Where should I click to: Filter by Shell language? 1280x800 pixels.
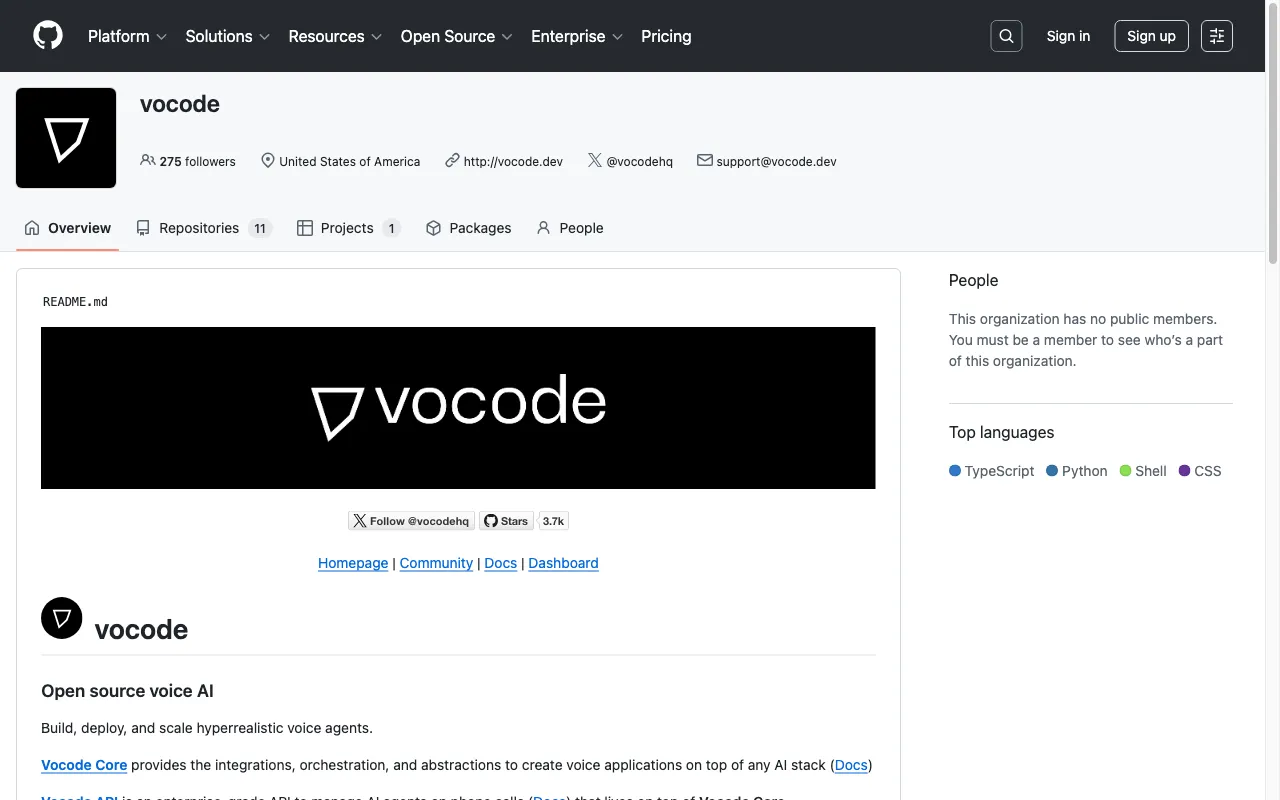point(1143,471)
